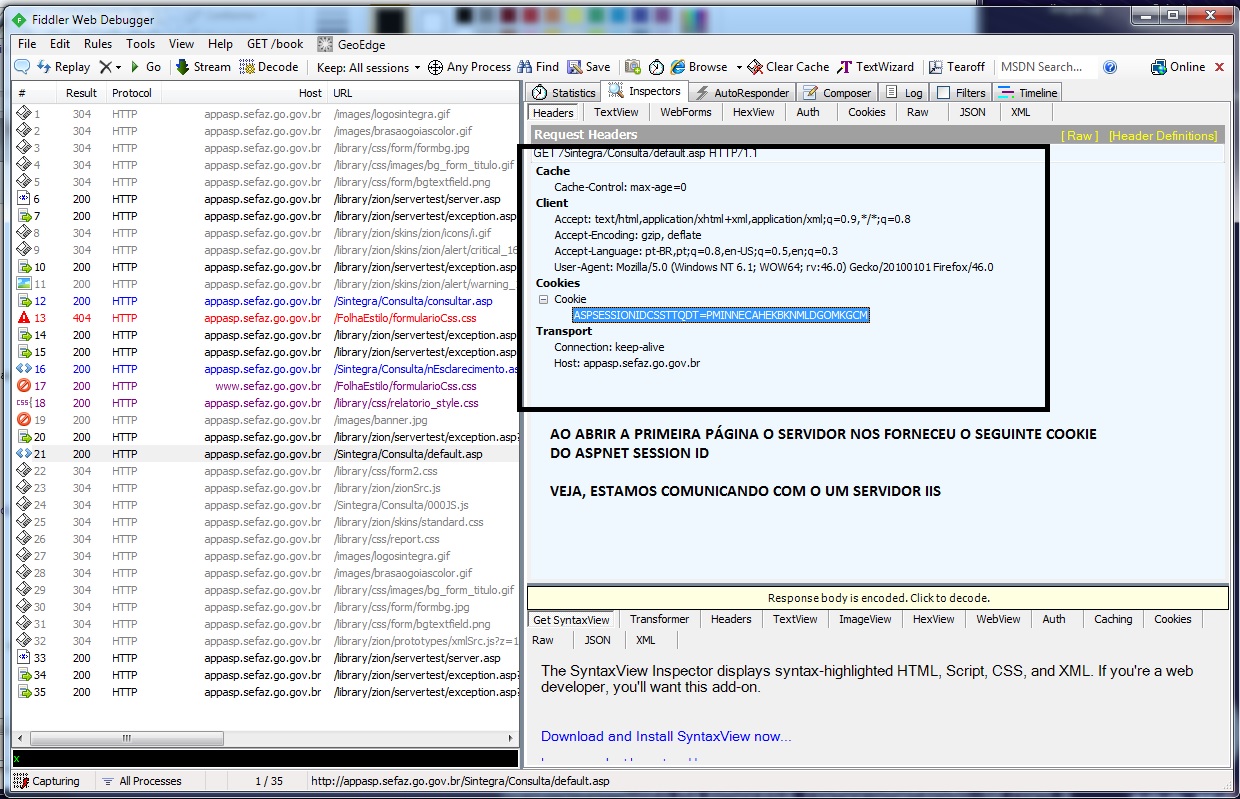Select the response Caching tab

click(x=1113, y=619)
